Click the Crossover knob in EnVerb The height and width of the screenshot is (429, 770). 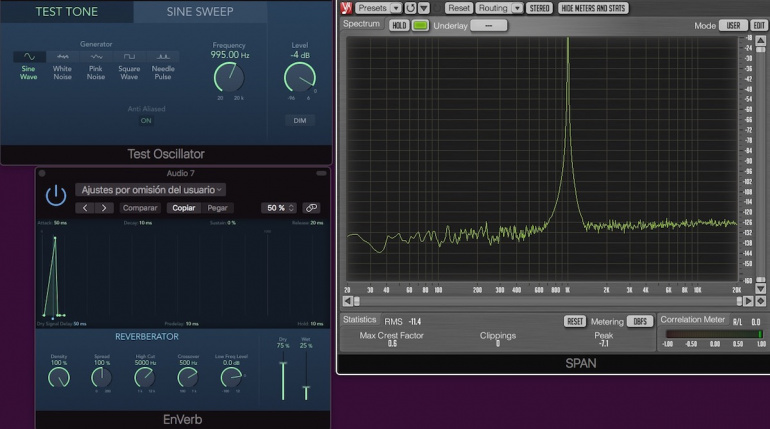188,377
